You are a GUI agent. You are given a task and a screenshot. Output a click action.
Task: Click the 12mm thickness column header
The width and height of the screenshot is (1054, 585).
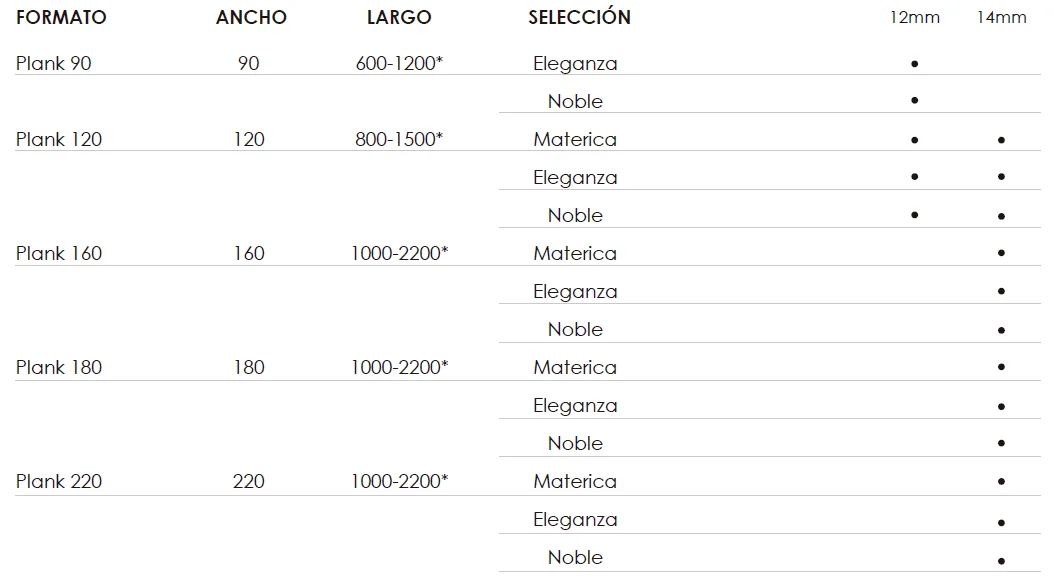[914, 17]
